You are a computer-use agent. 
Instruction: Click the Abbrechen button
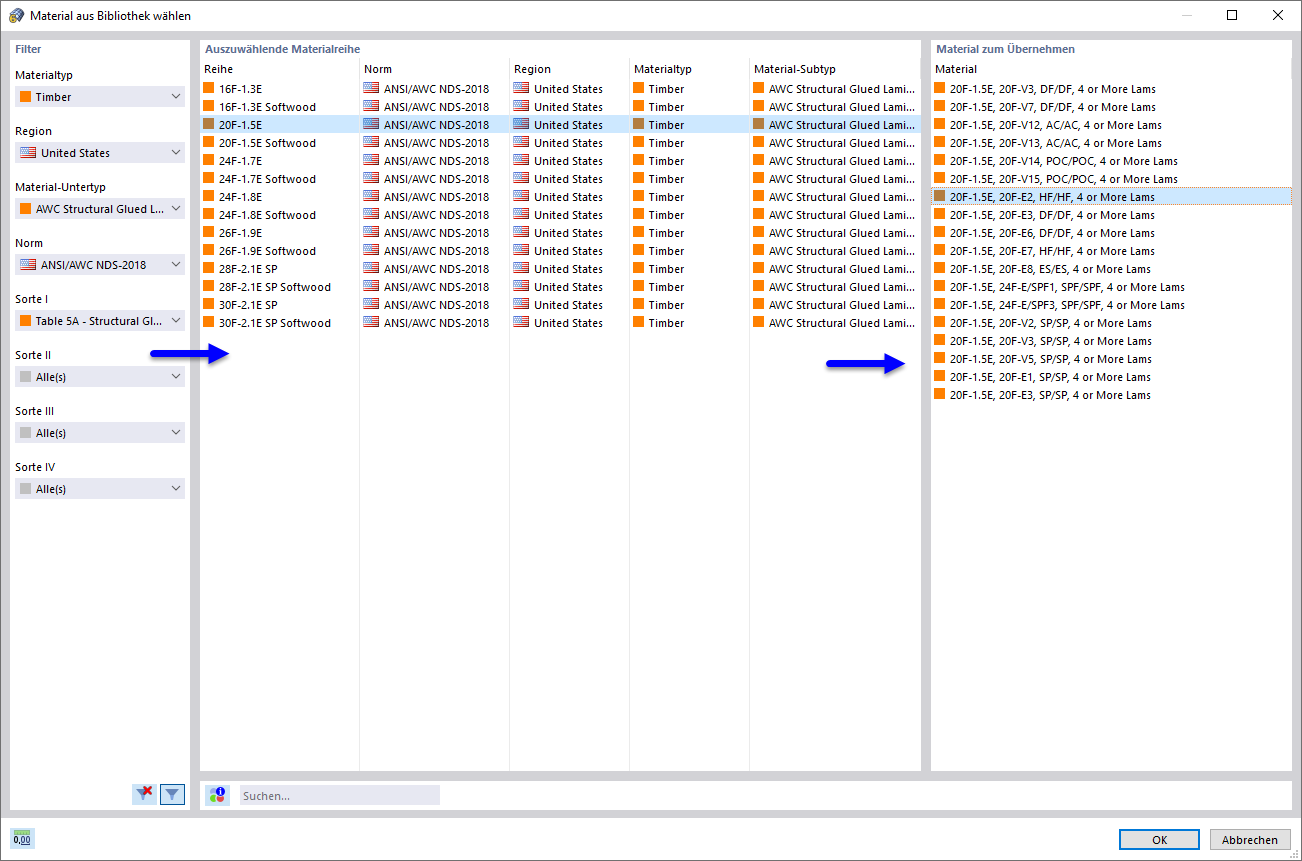1249,840
